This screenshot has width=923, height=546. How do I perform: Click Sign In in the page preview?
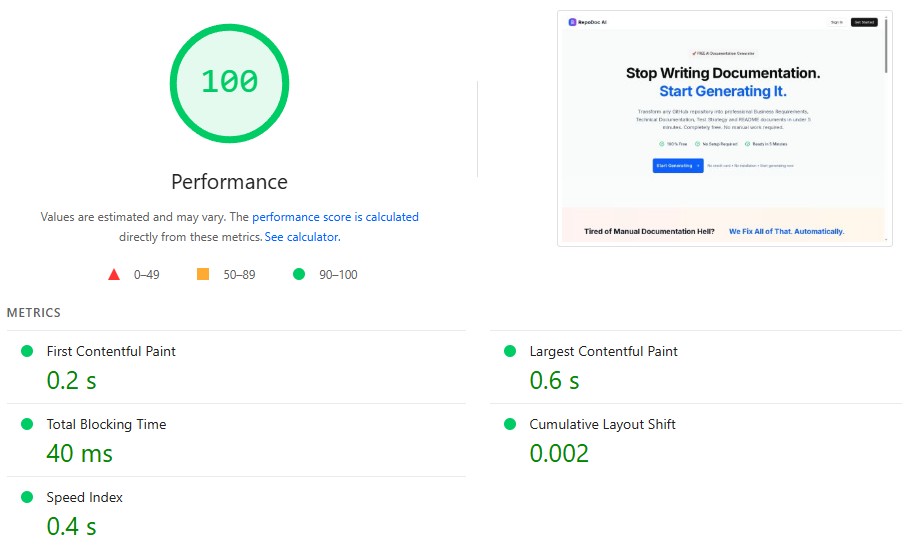836,21
